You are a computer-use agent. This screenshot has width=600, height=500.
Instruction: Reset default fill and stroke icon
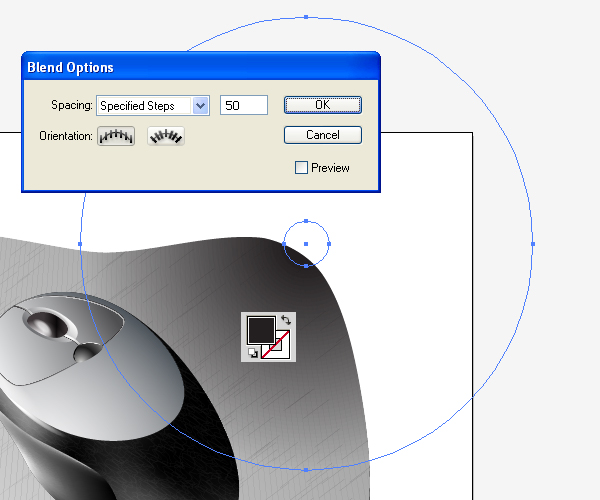[x=253, y=352]
